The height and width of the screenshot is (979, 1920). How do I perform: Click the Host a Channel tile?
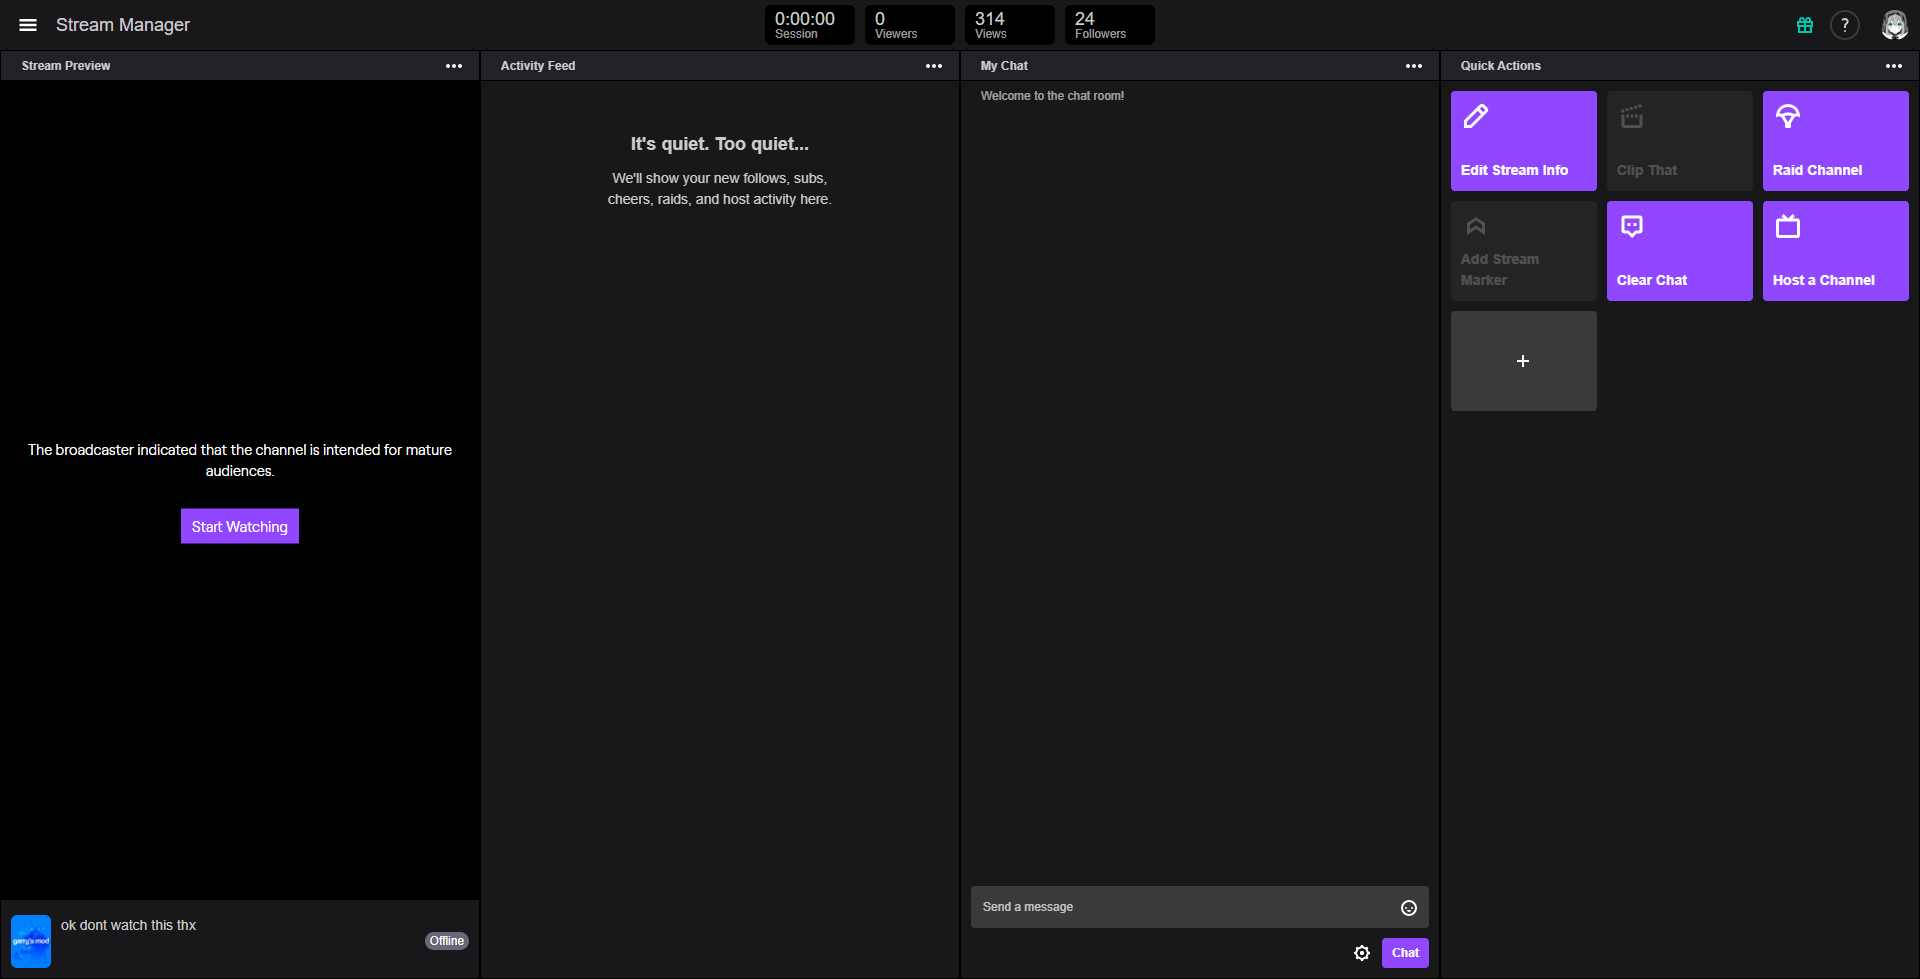(x=1835, y=251)
